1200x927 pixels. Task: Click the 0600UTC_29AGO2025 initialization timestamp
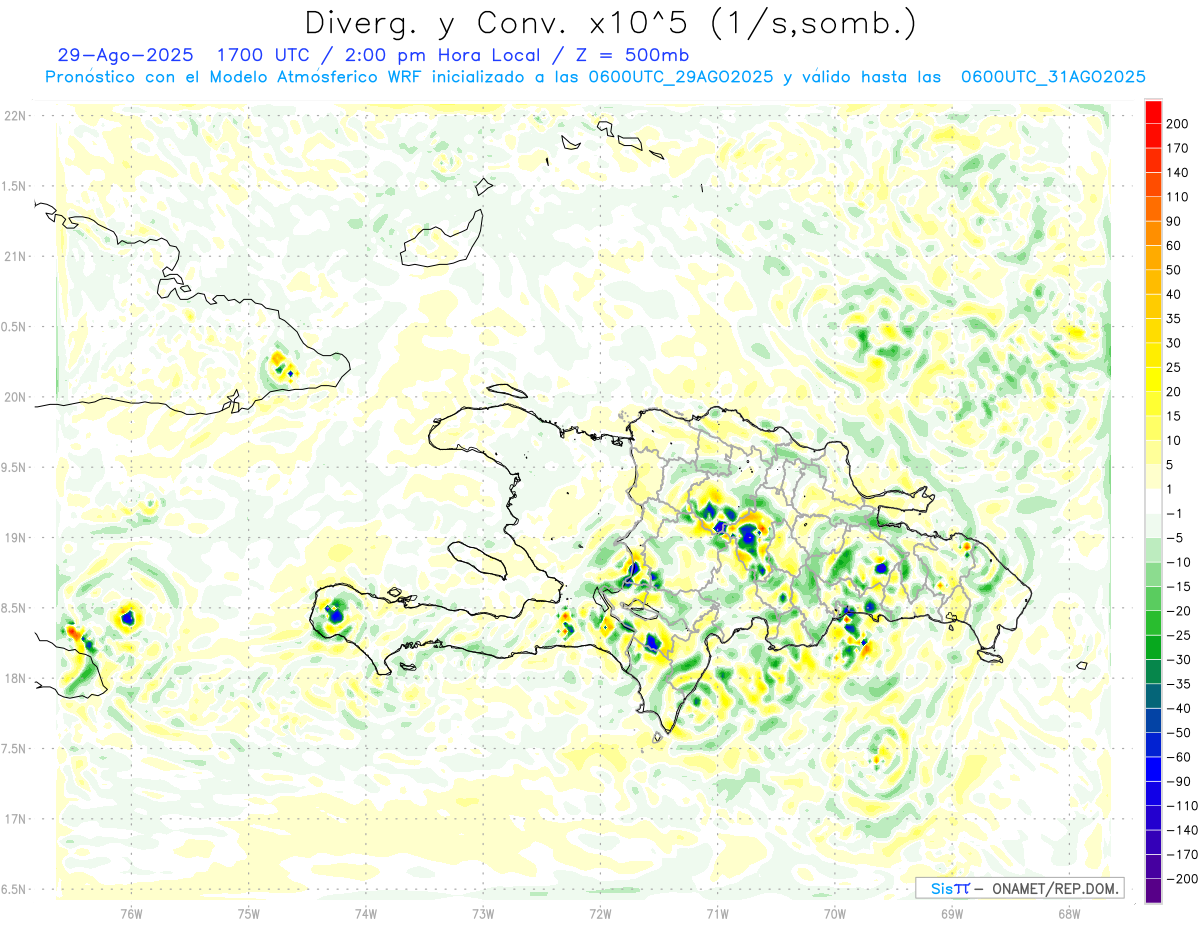tap(680, 77)
